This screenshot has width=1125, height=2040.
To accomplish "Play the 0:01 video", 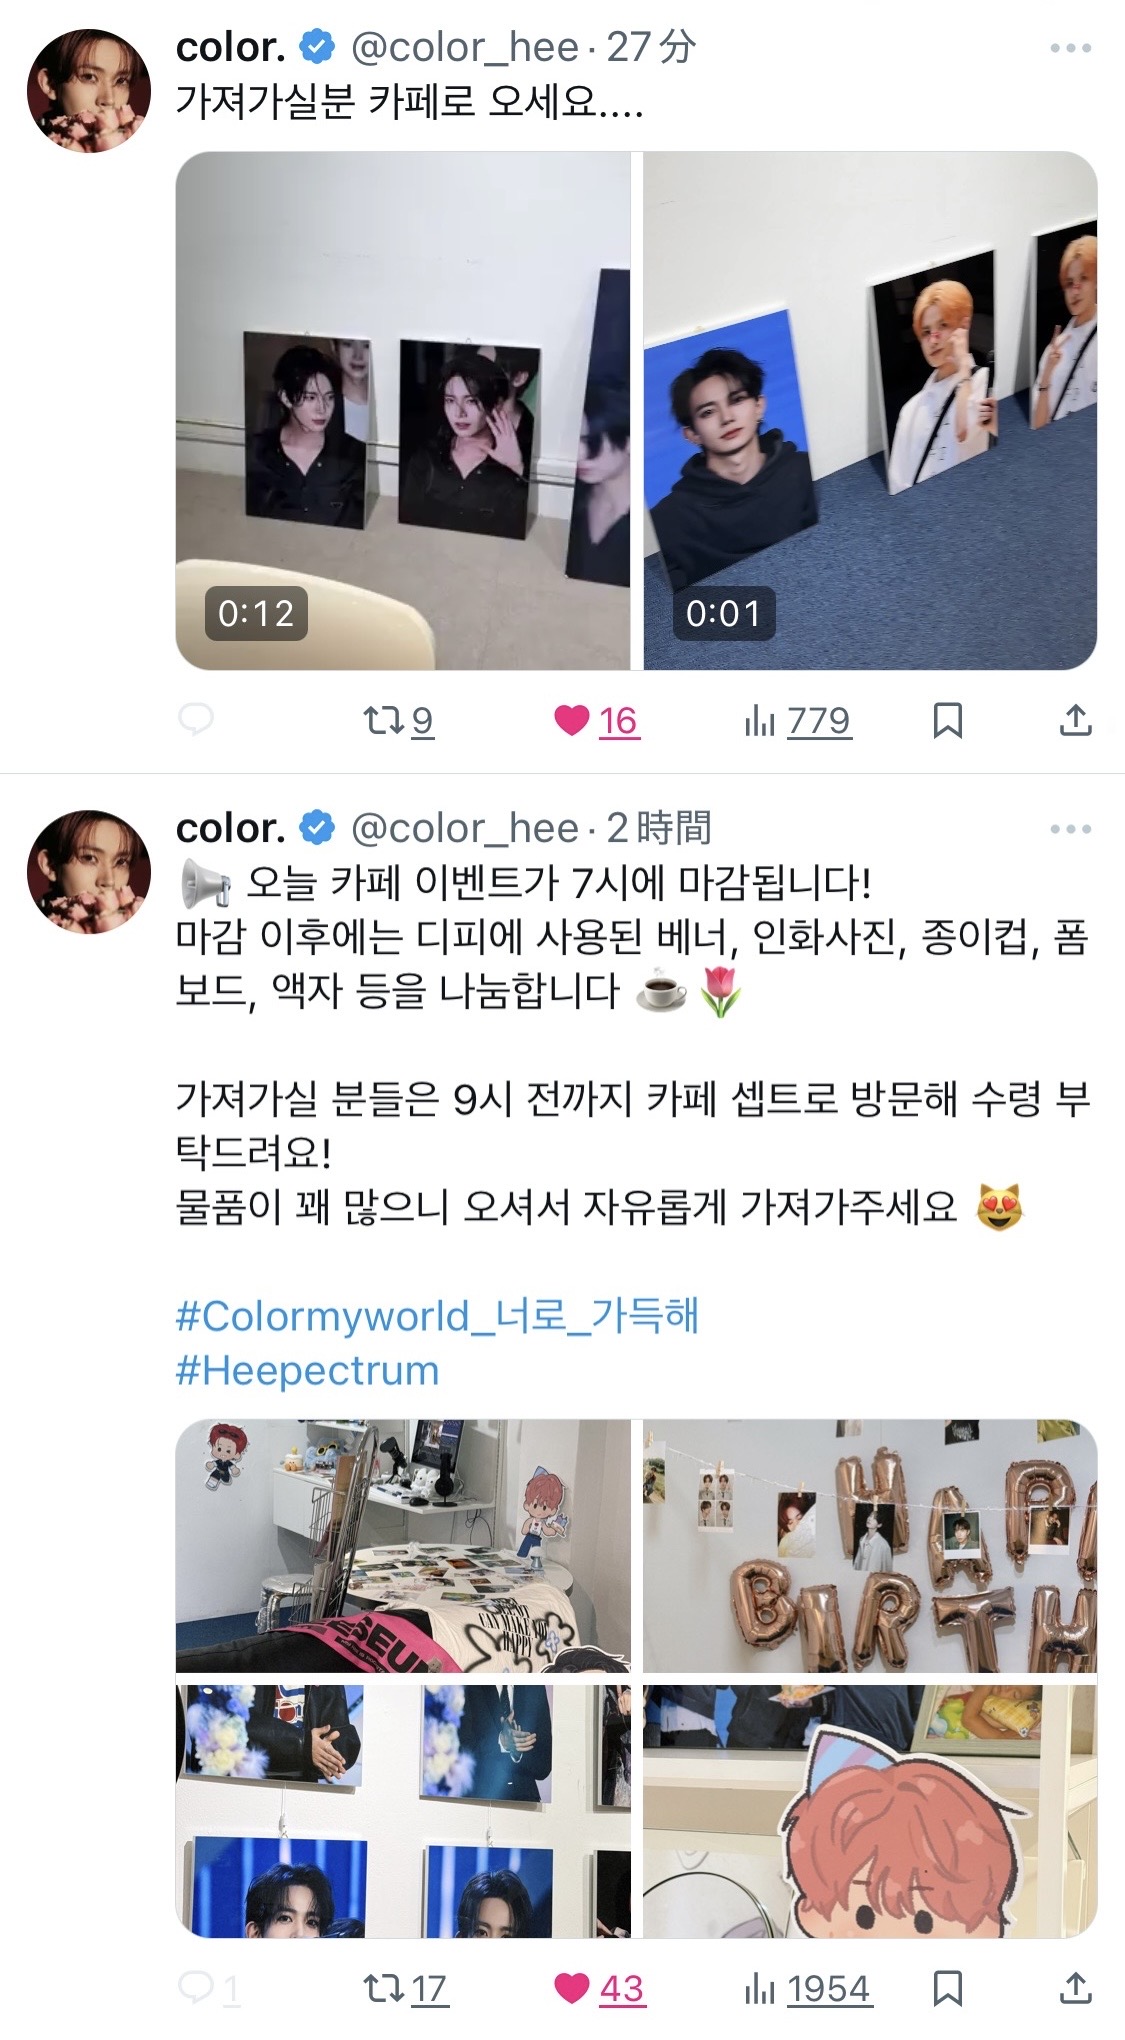I will point(870,411).
